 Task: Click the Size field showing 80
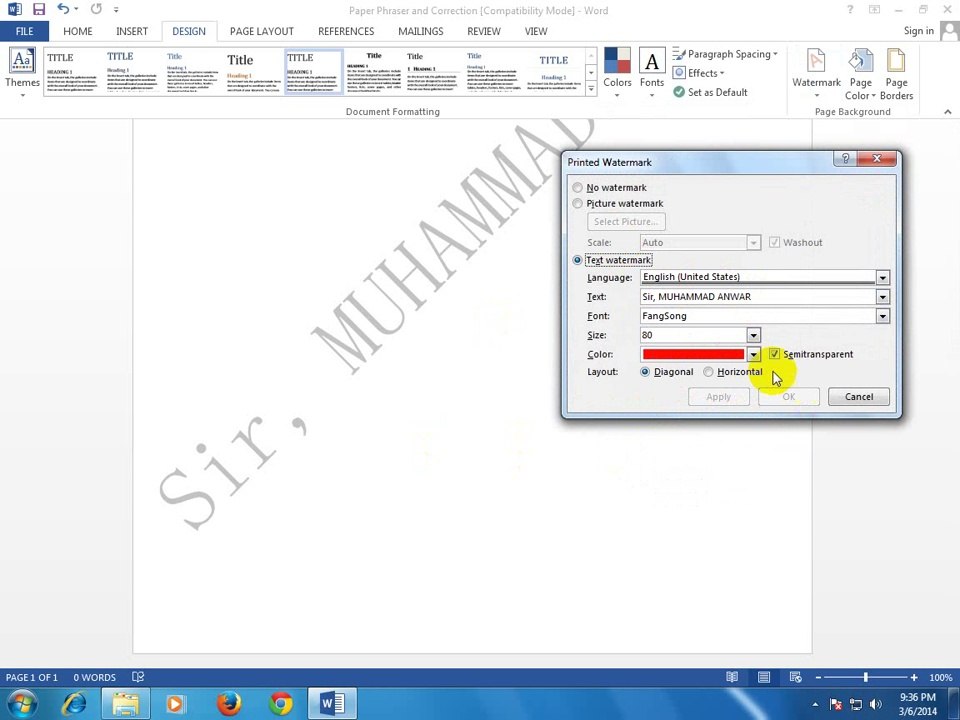pos(693,335)
